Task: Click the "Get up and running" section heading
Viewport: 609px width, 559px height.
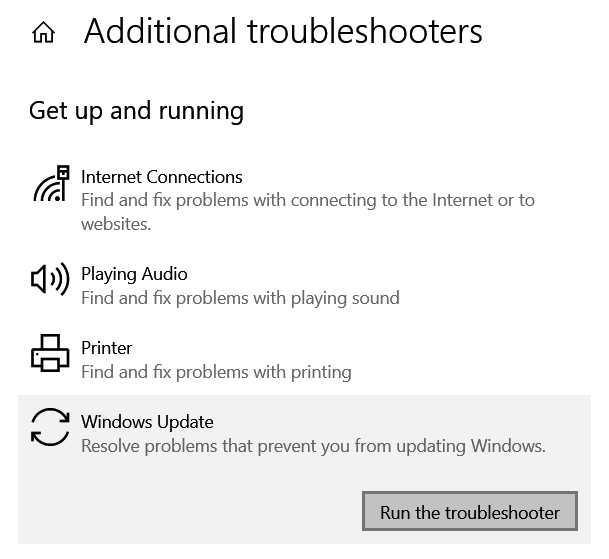Action: (x=136, y=110)
